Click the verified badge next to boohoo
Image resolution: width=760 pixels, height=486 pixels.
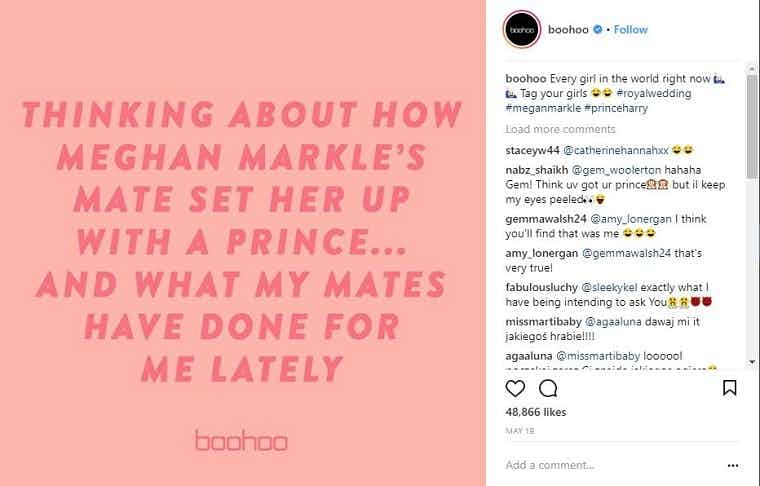[597, 30]
